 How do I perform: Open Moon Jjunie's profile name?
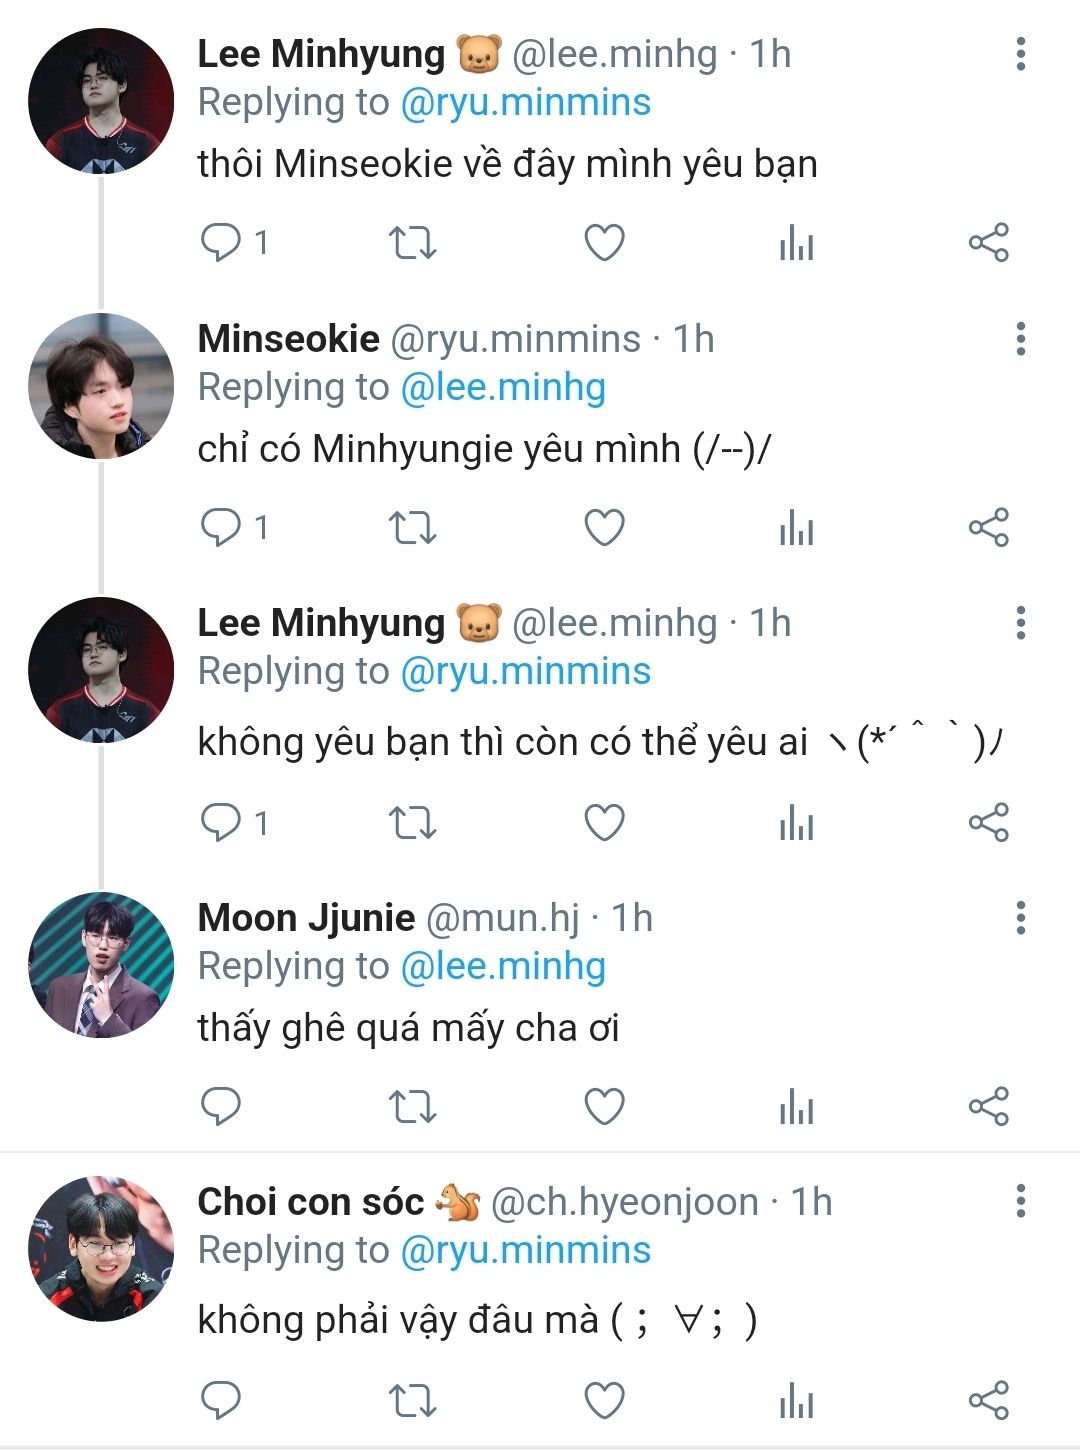pyautogui.click(x=306, y=917)
